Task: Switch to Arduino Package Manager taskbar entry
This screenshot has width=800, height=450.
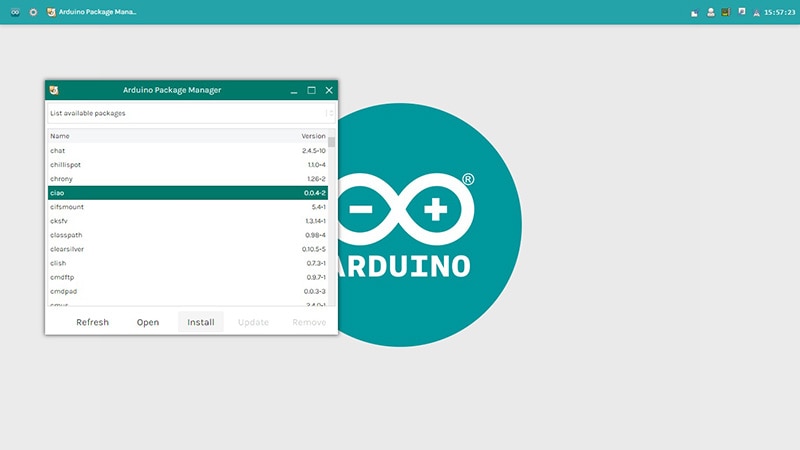Action: click(x=92, y=12)
